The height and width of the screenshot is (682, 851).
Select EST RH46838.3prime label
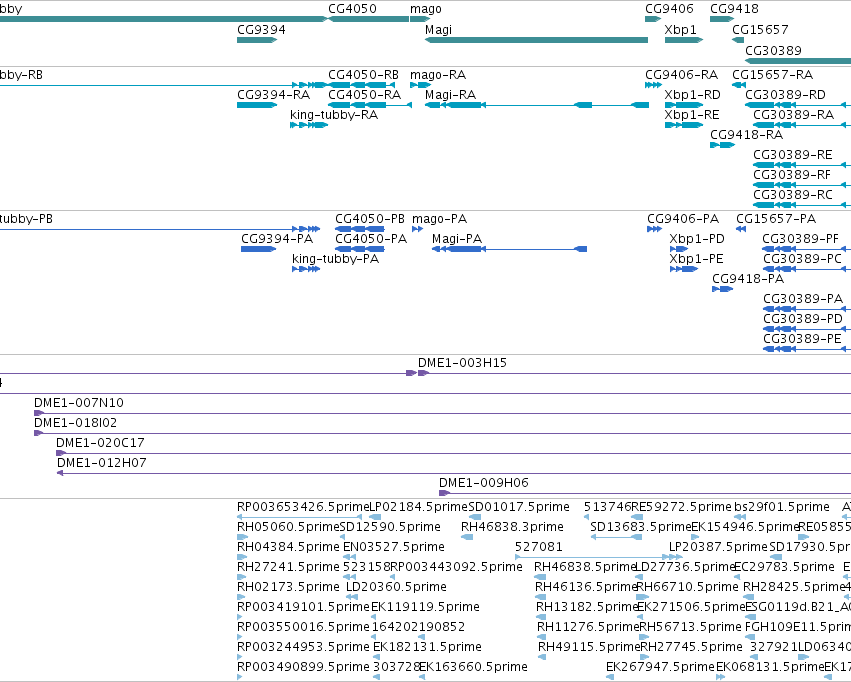tap(512, 527)
